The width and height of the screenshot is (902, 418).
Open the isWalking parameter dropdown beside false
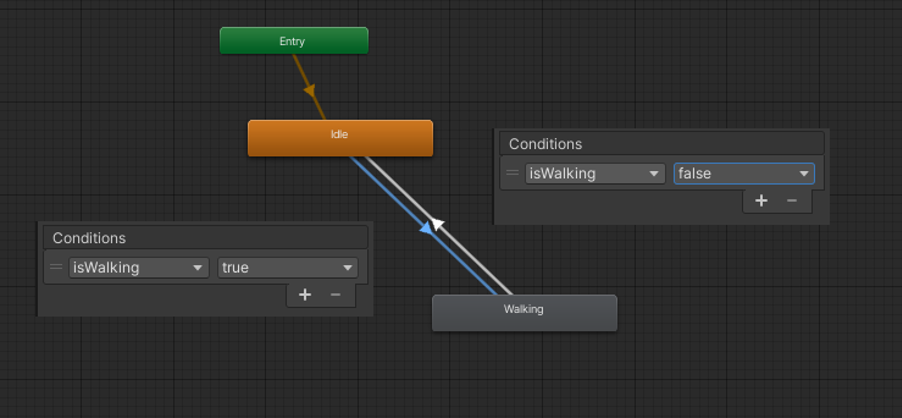coord(595,173)
